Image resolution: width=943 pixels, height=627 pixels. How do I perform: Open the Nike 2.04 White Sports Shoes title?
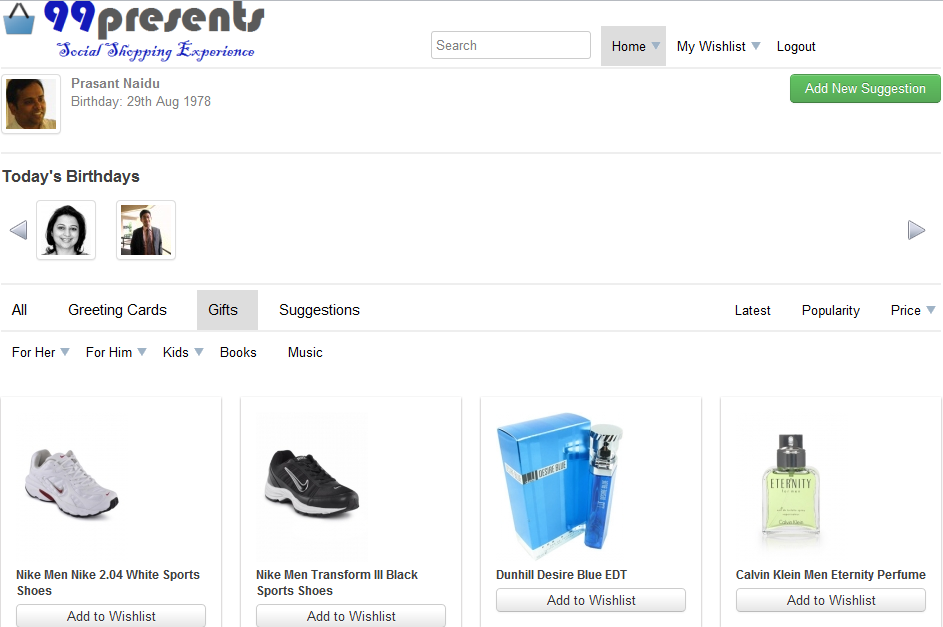(108, 583)
